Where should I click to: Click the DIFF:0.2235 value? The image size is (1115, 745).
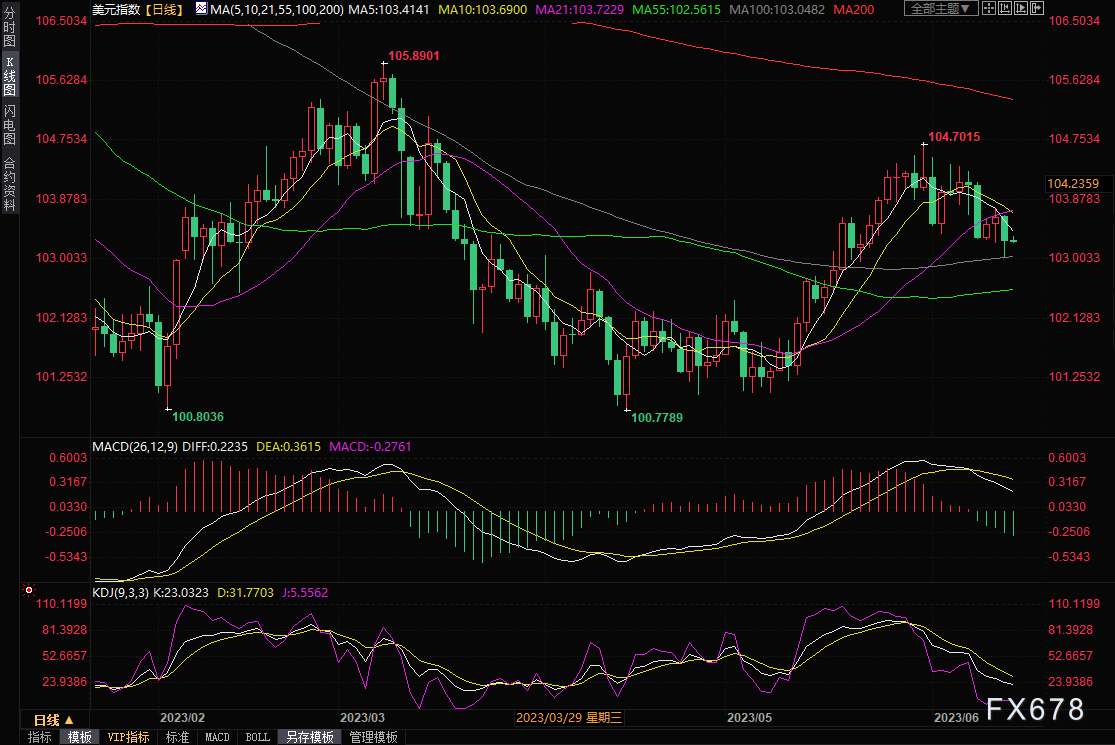[215, 446]
